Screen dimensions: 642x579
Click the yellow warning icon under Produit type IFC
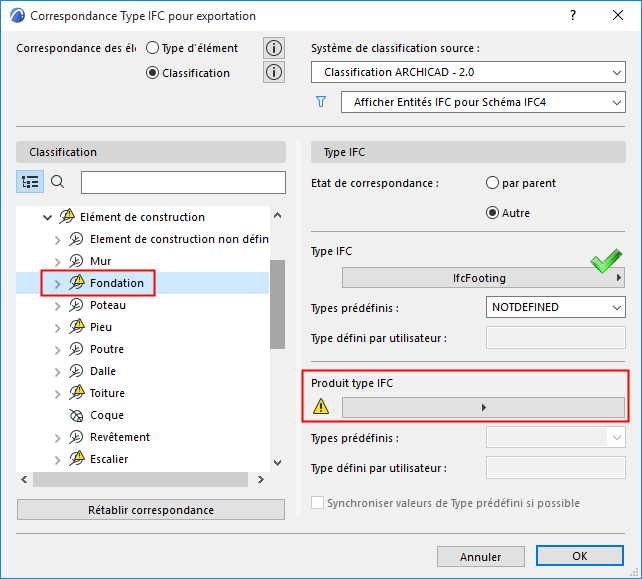click(x=321, y=407)
